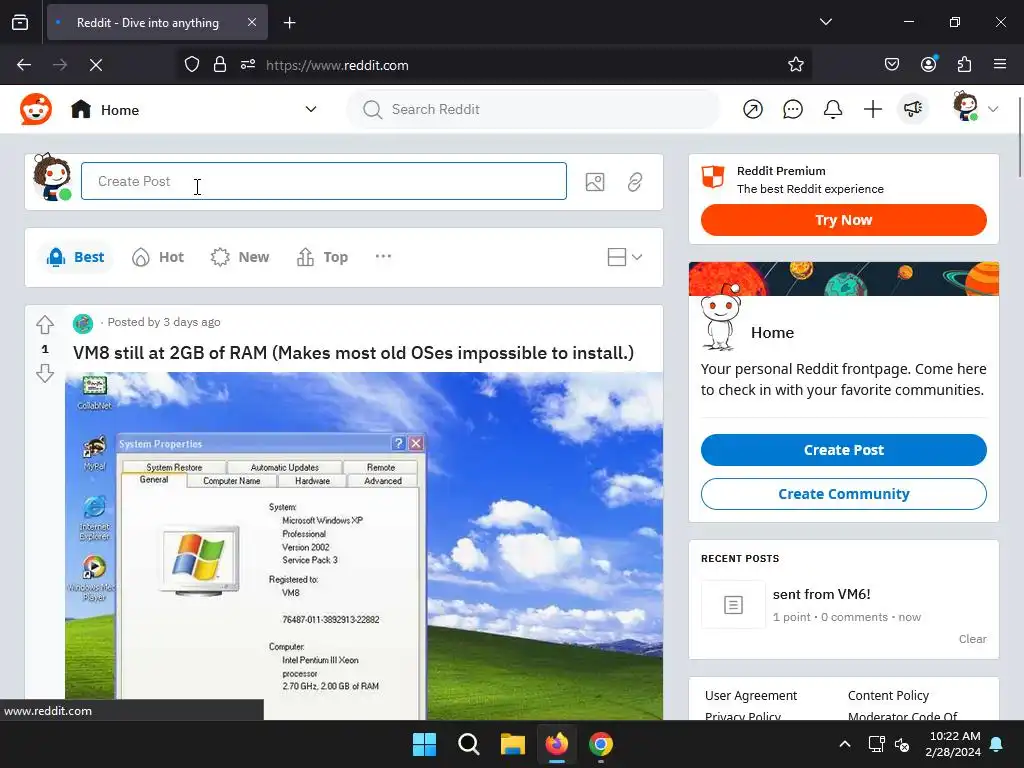This screenshot has height=768, width=1024.
Task: Sort feed by Top
Action: coord(322,257)
